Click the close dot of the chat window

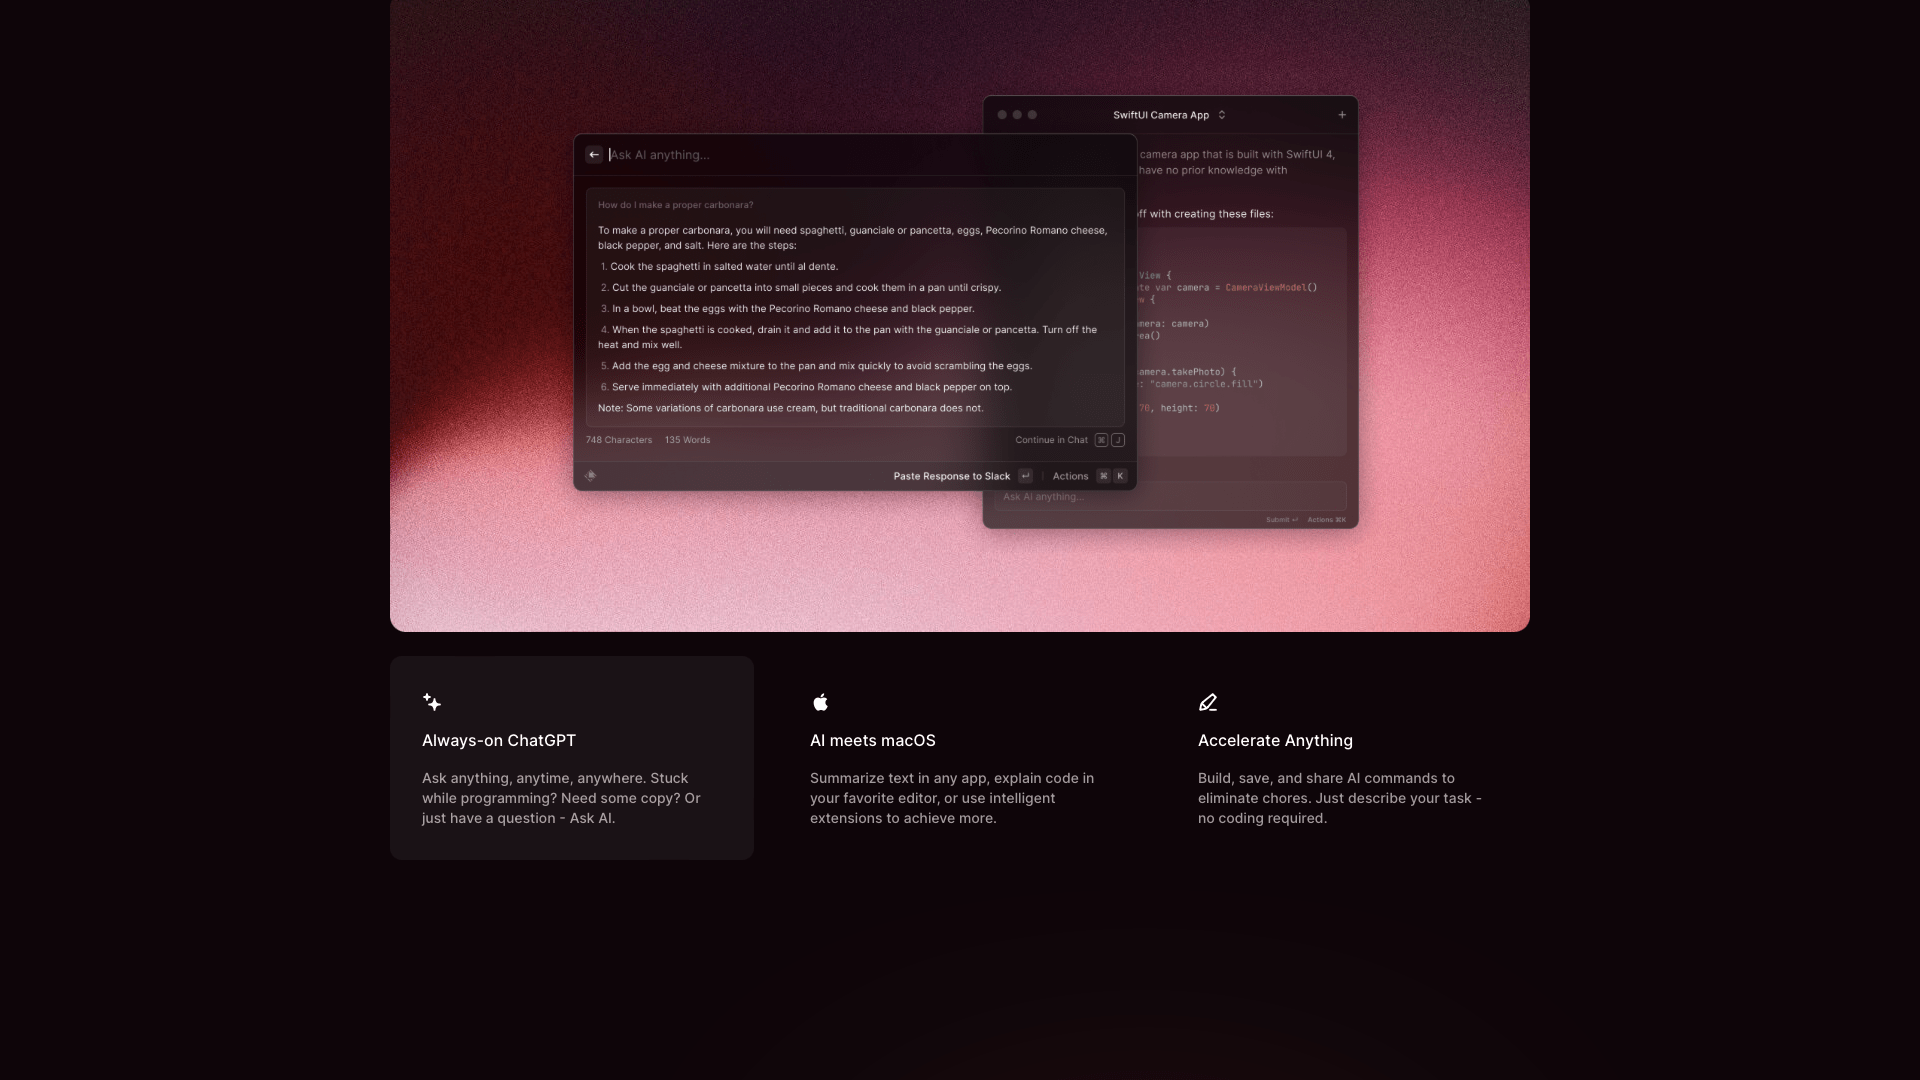(x=1002, y=115)
